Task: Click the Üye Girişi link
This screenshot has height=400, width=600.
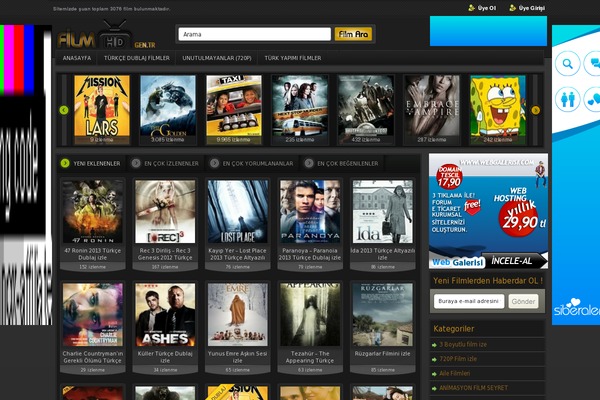Action: pos(532,8)
